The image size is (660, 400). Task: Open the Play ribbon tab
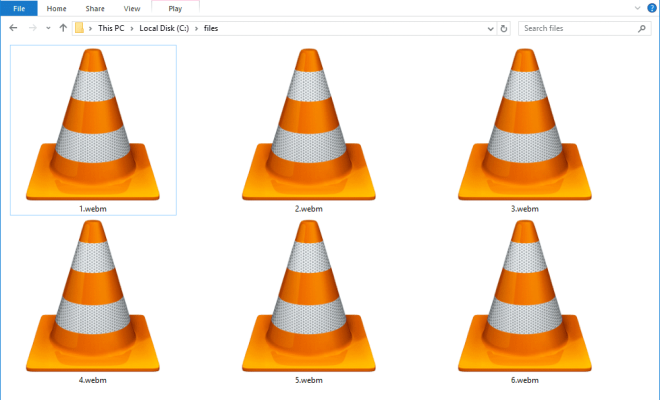[175, 8]
